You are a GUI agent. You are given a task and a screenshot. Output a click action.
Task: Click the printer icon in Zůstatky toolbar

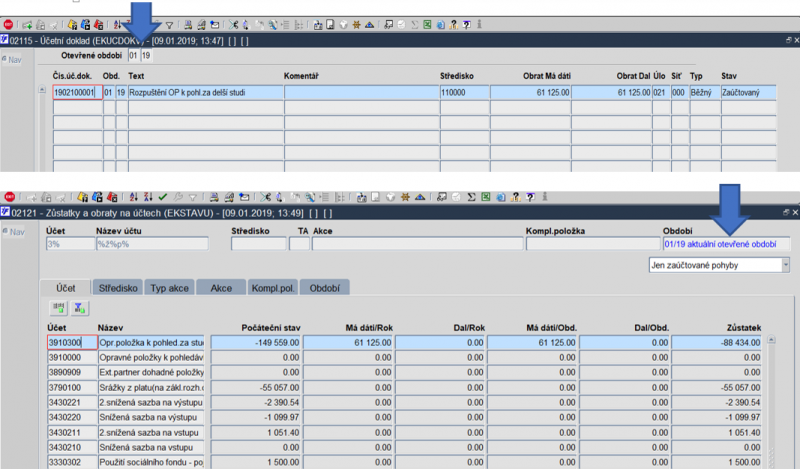click(x=214, y=197)
